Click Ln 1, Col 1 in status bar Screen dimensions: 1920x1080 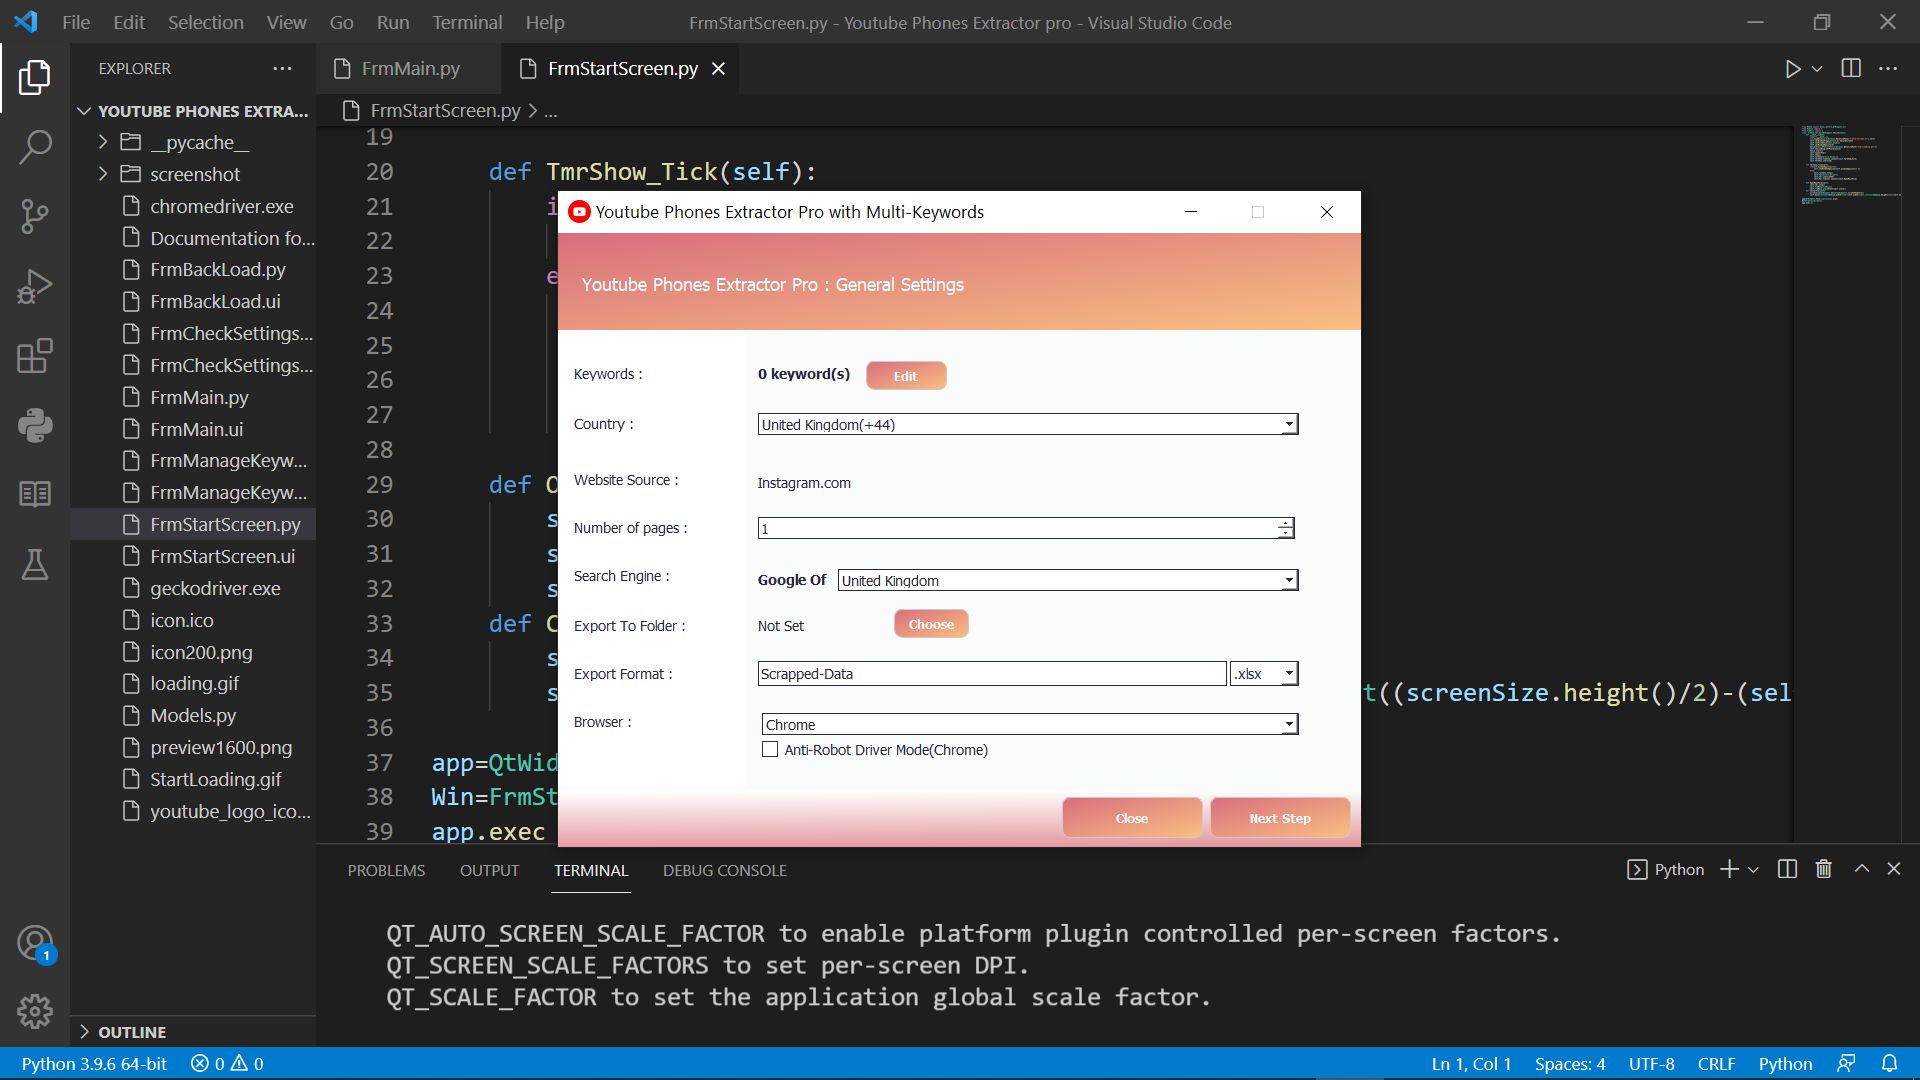[x=1471, y=1063]
